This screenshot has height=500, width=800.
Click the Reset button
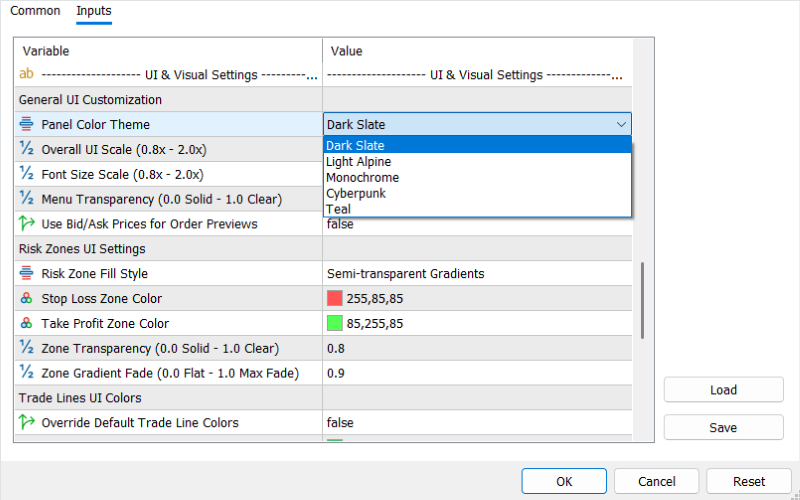point(749,481)
